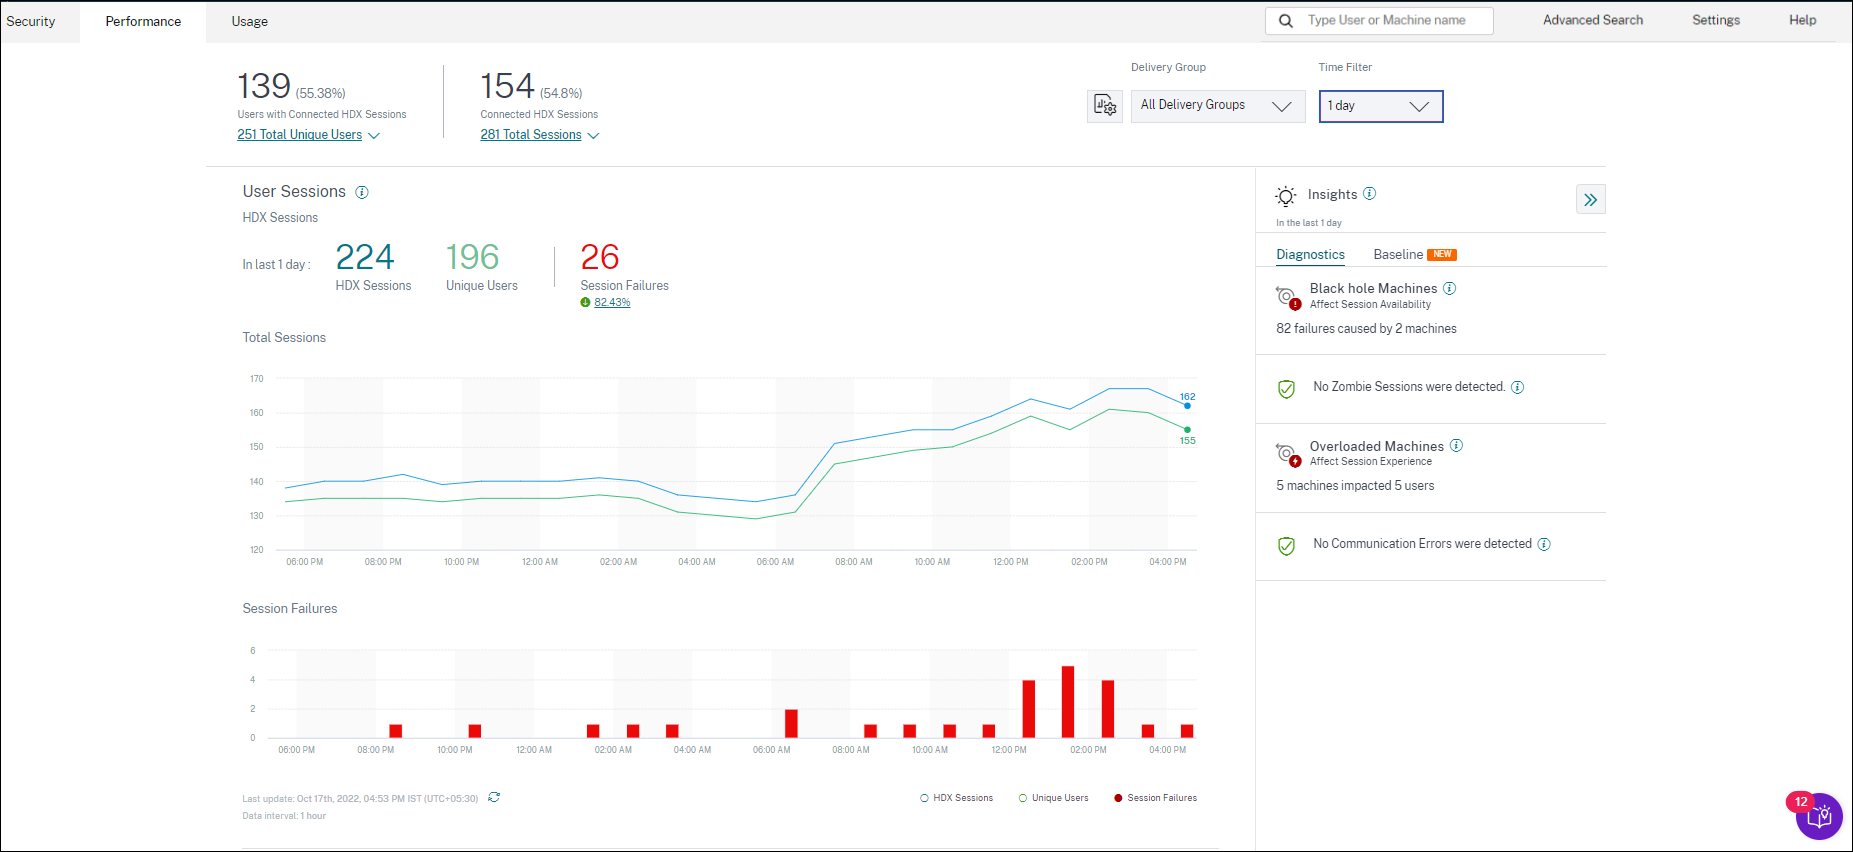Screen dimensions: 1853x852
Task: Collapse the Insights panel with double-chevron
Action: click(x=1590, y=200)
